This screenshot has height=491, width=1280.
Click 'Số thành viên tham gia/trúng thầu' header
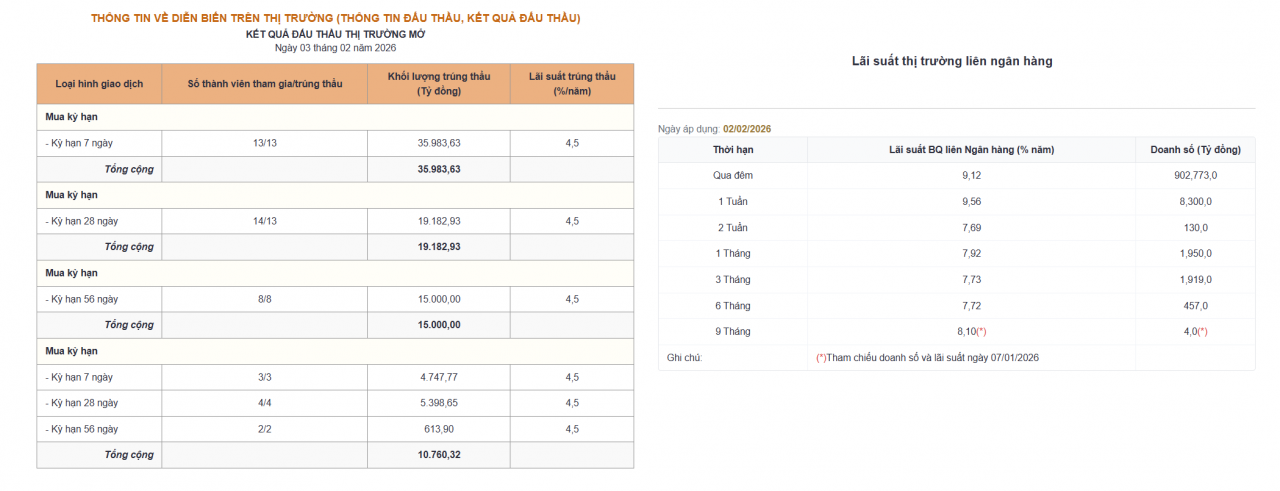pyautogui.click(x=264, y=84)
